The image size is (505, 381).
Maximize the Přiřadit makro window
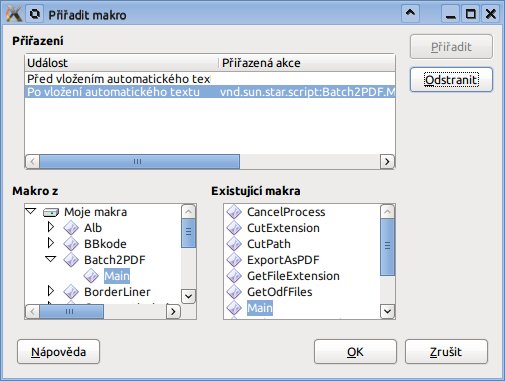point(471,14)
